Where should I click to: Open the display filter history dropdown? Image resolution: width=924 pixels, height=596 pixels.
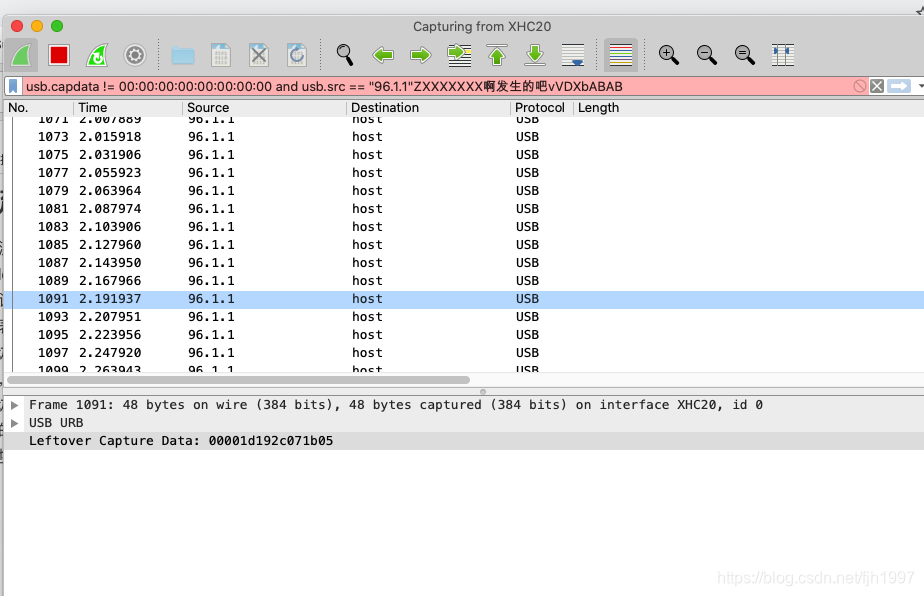(x=920, y=87)
